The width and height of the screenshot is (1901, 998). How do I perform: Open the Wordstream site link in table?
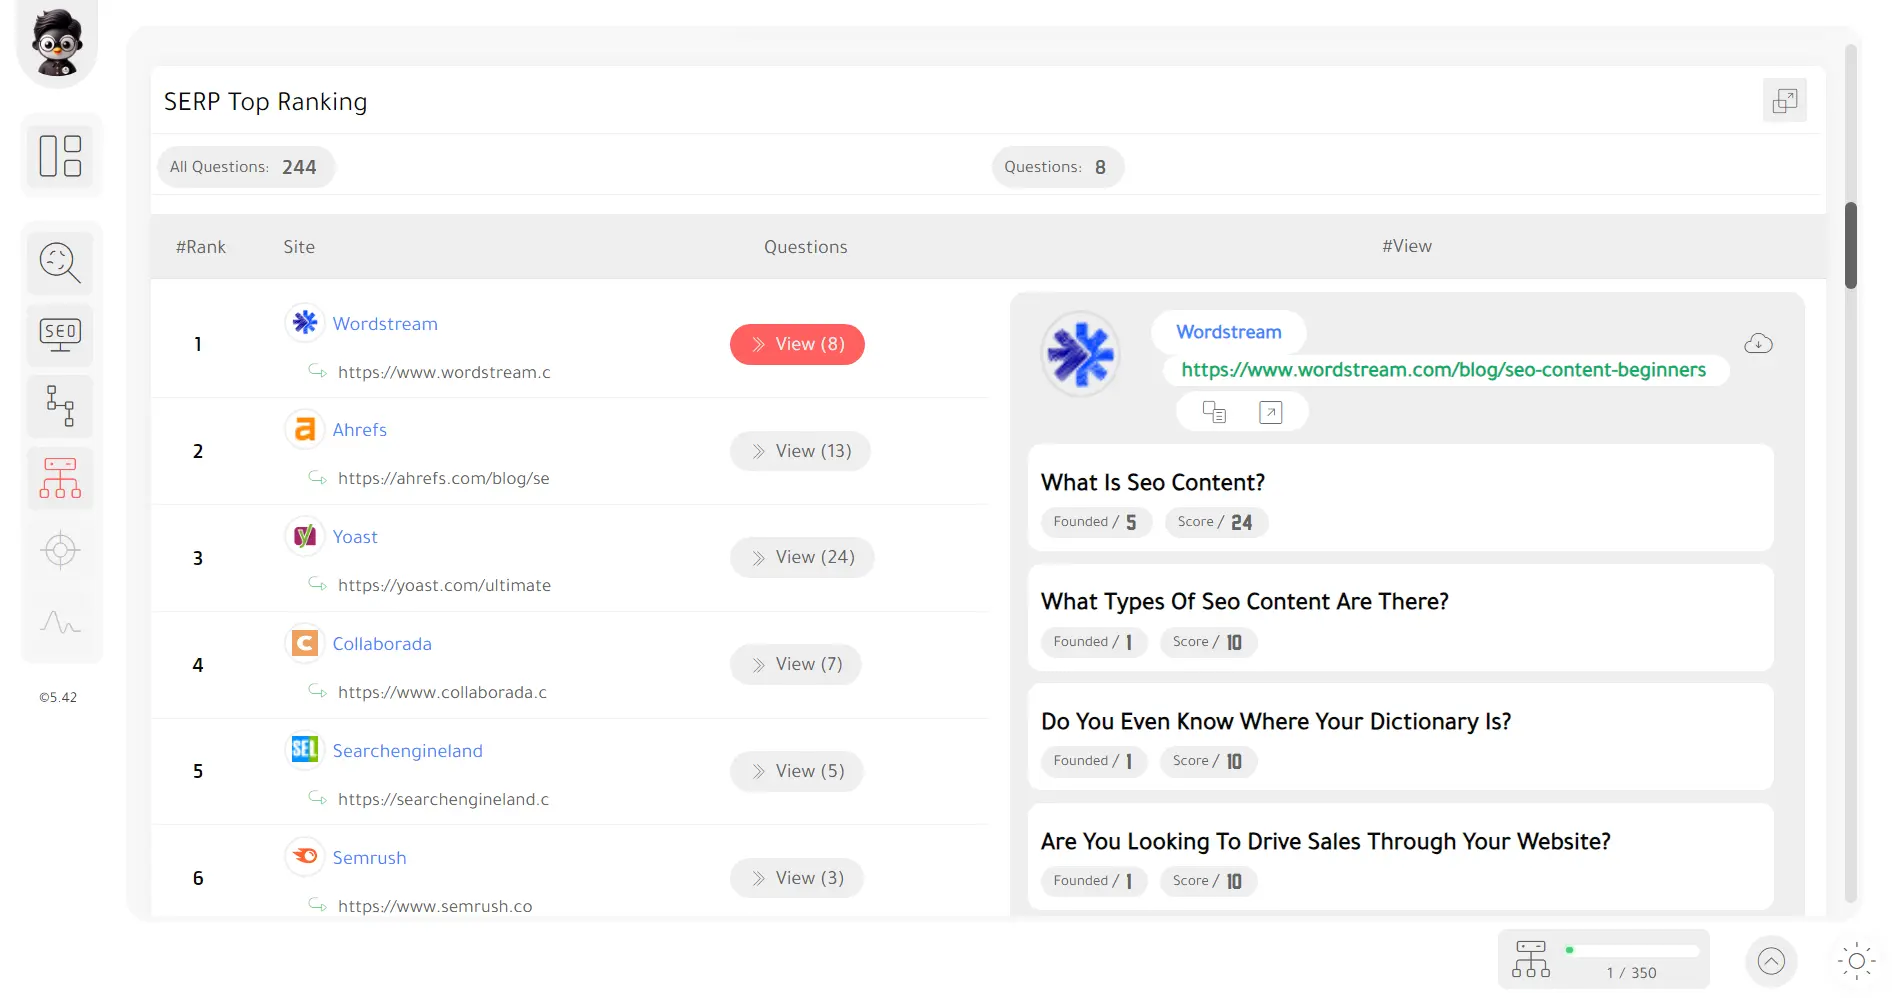click(x=385, y=323)
